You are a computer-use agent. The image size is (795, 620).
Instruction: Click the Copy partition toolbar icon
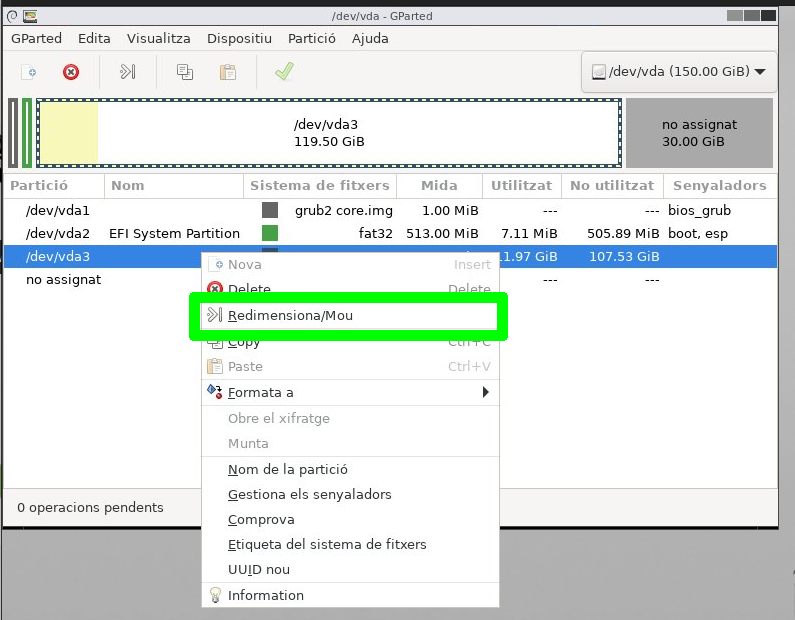coord(185,72)
